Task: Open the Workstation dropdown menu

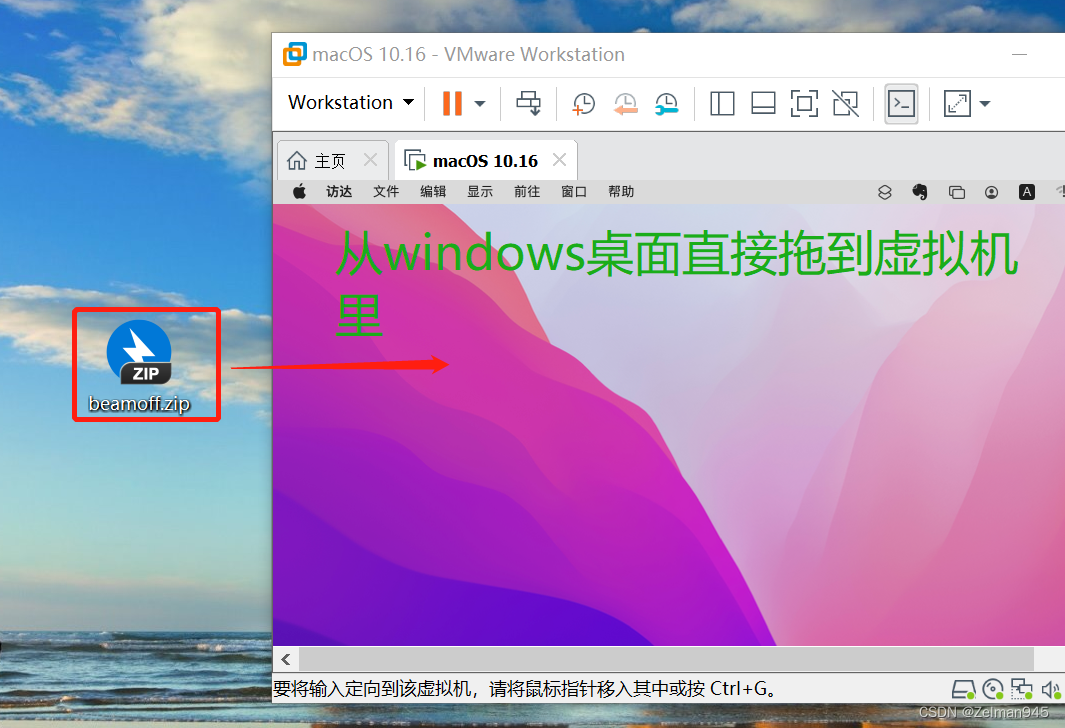Action: [350, 103]
